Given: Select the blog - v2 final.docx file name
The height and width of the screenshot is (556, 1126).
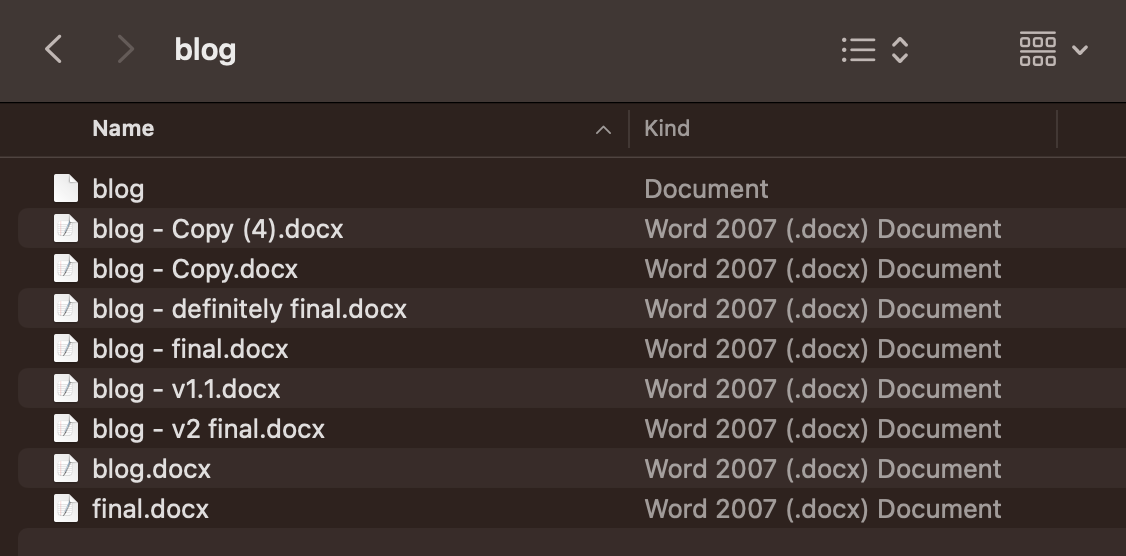Looking at the screenshot, I should click(208, 429).
